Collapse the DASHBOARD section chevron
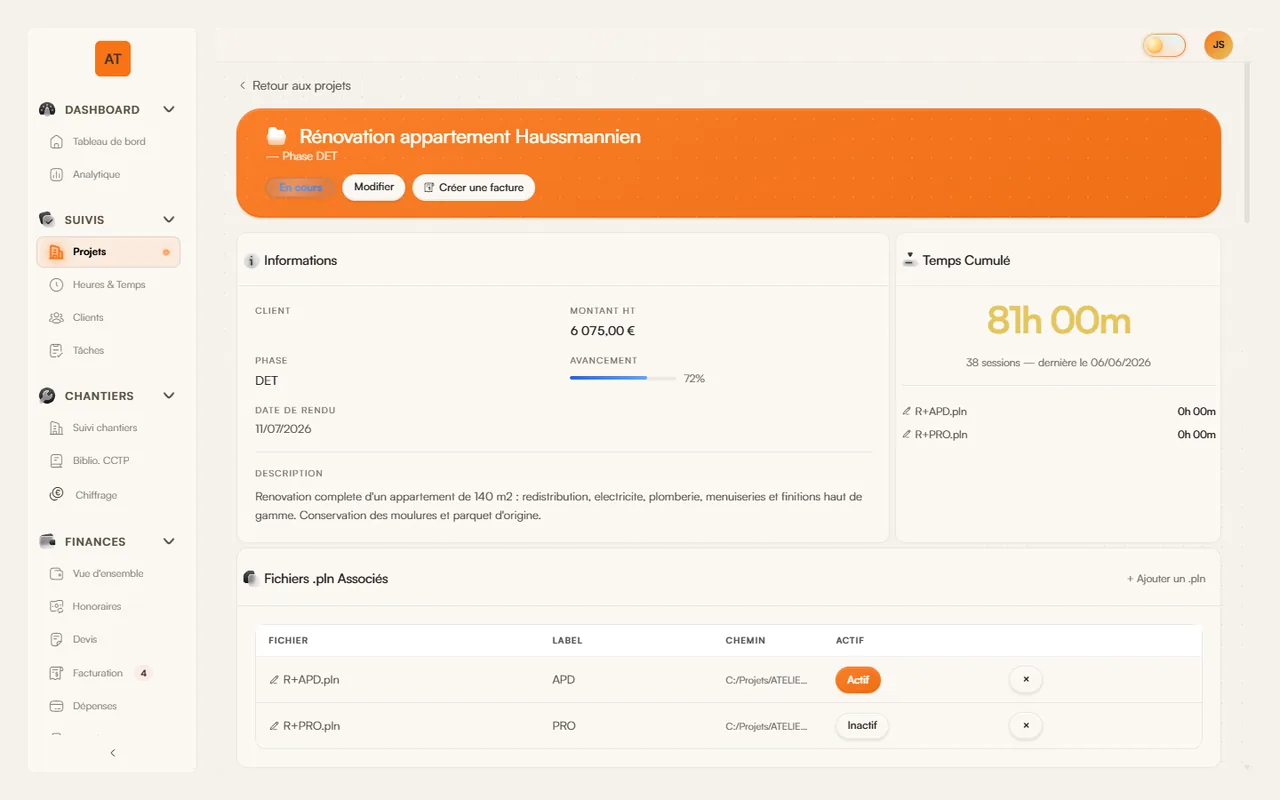Image resolution: width=1280 pixels, height=800 pixels. tap(169, 110)
